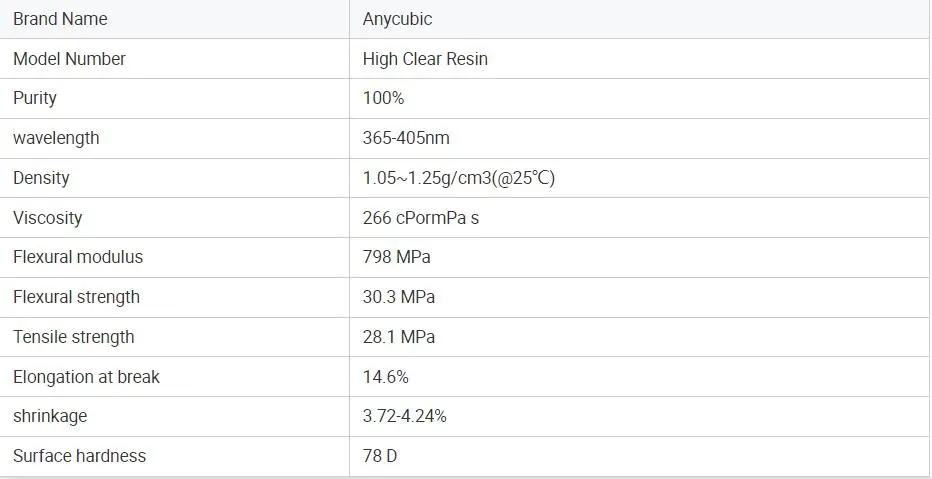The height and width of the screenshot is (479, 932).
Task: Click the Density row label
Action: [x=41, y=178]
